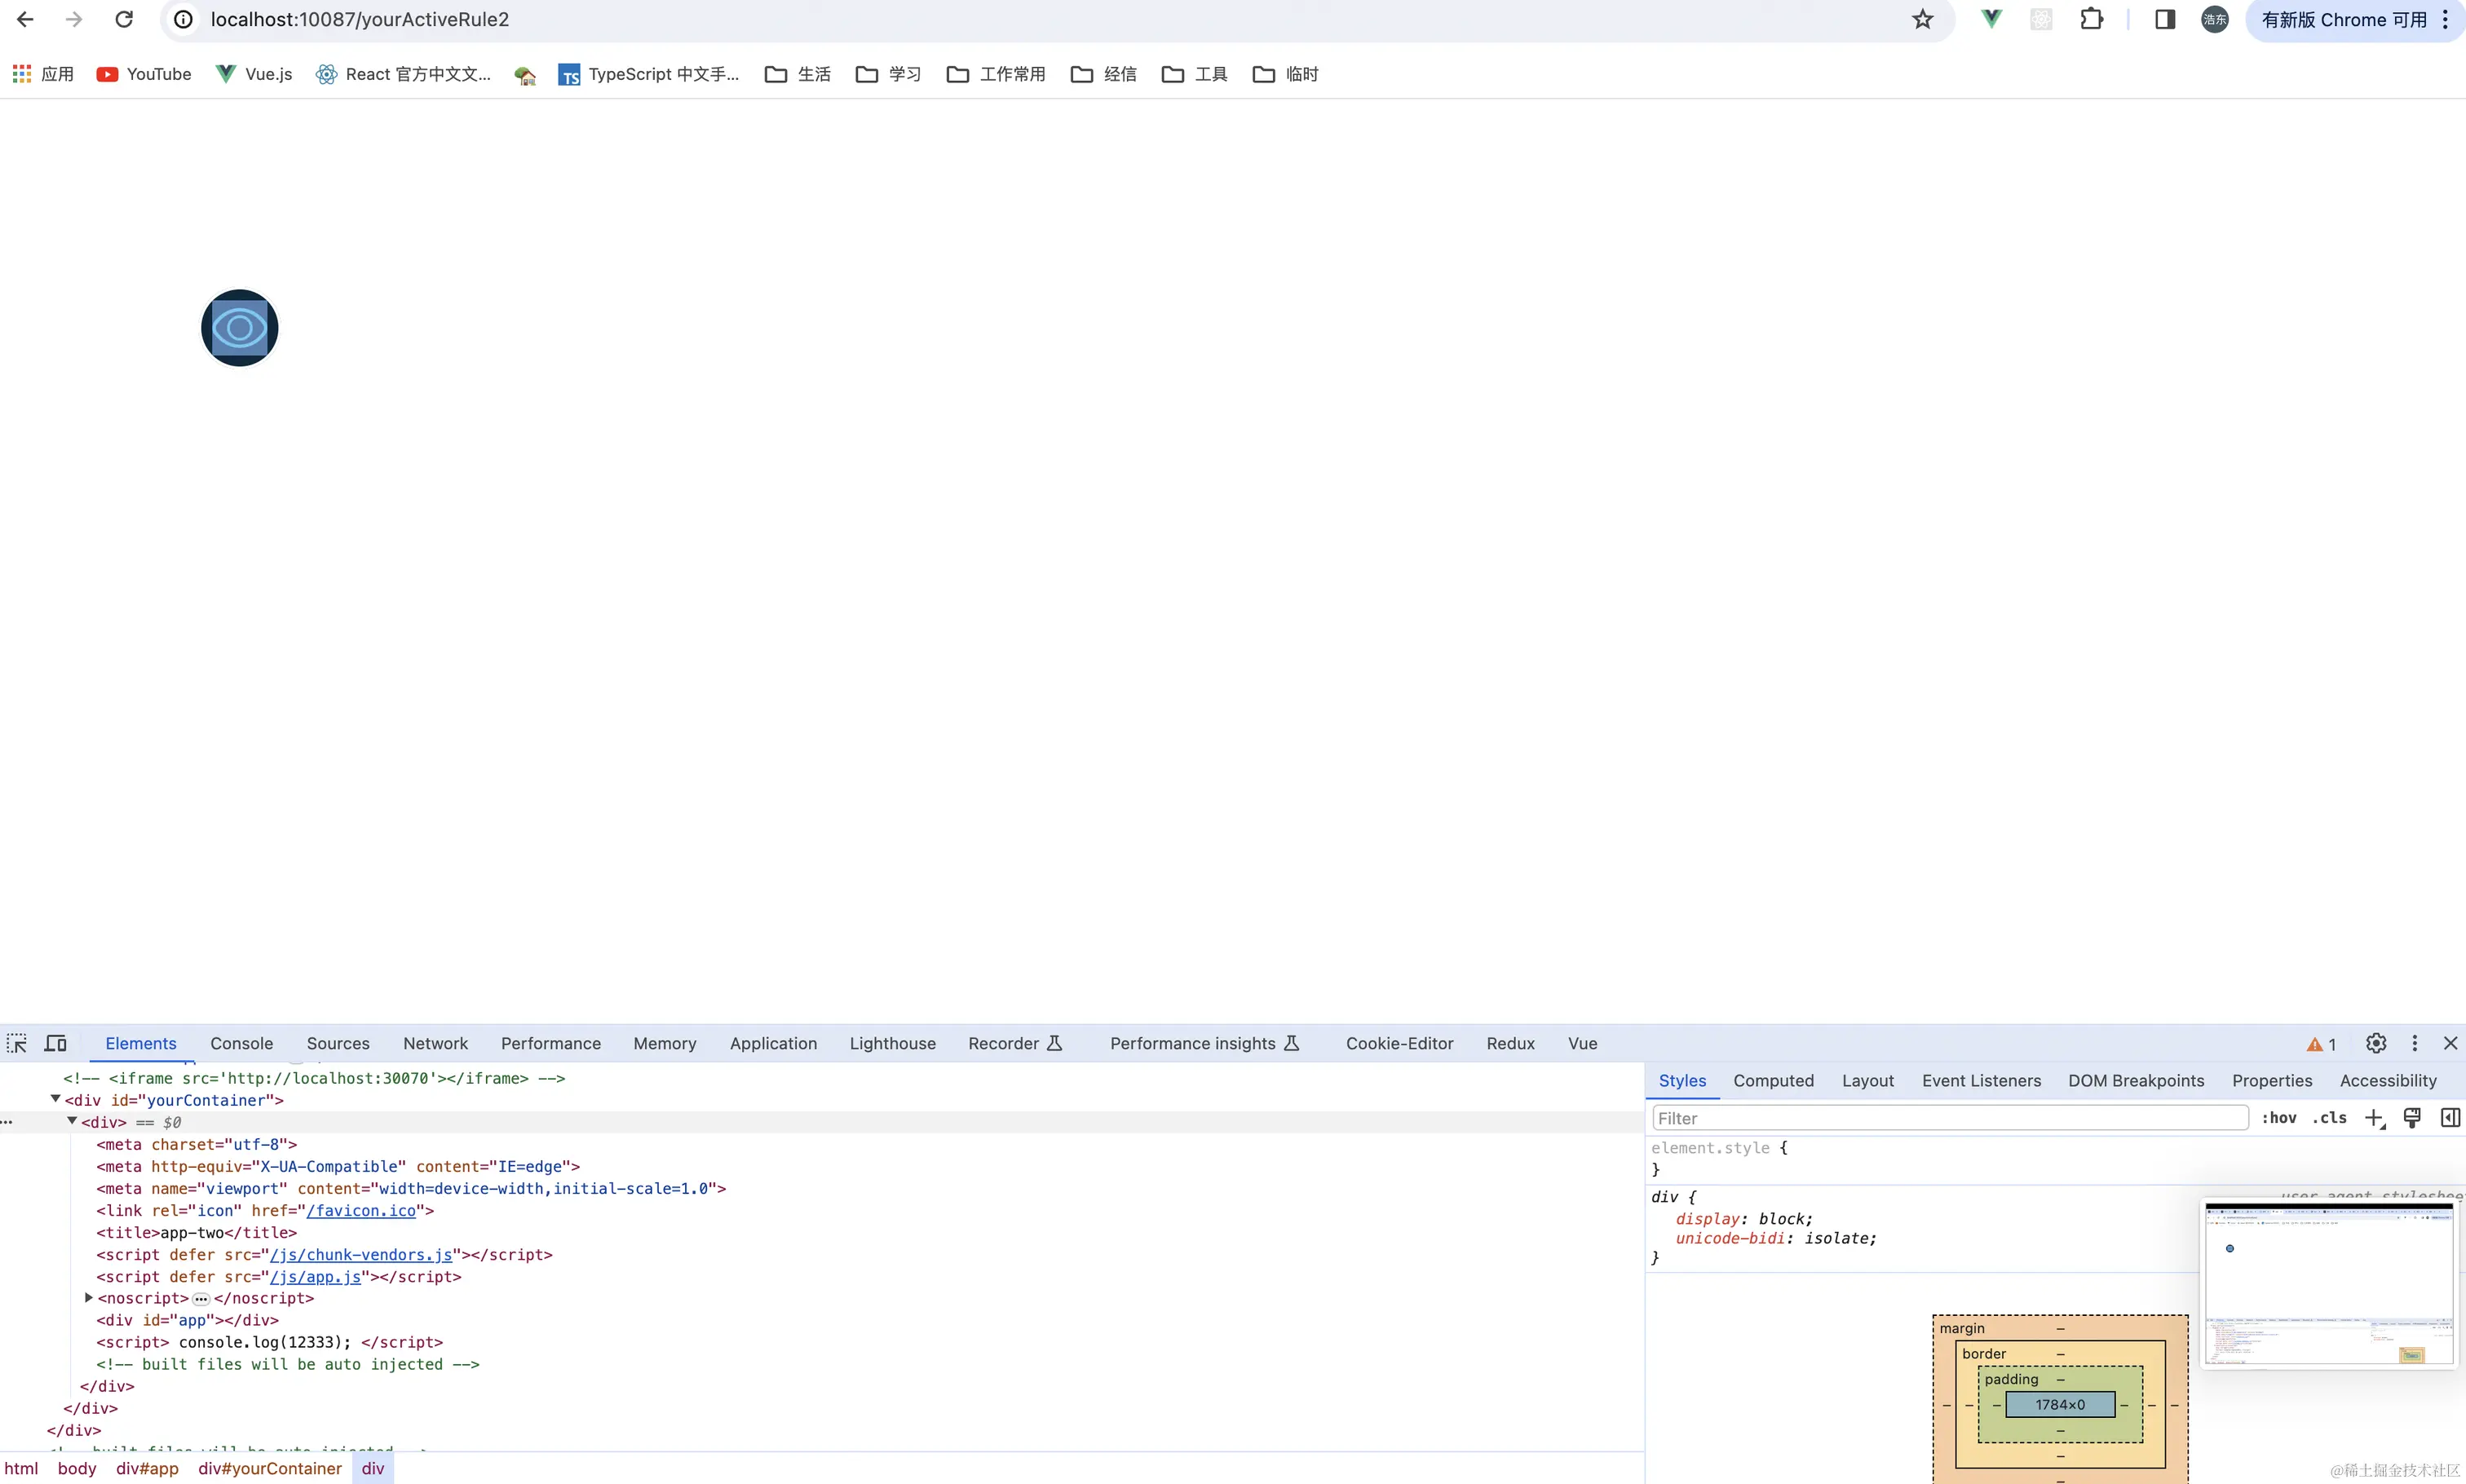Switch to the Network tab

point(435,1044)
